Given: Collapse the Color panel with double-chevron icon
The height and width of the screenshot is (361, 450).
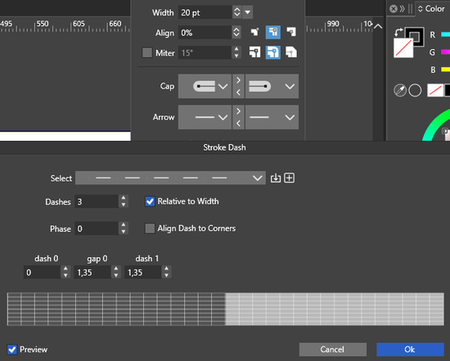Looking at the screenshot, I should [x=402, y=9].
